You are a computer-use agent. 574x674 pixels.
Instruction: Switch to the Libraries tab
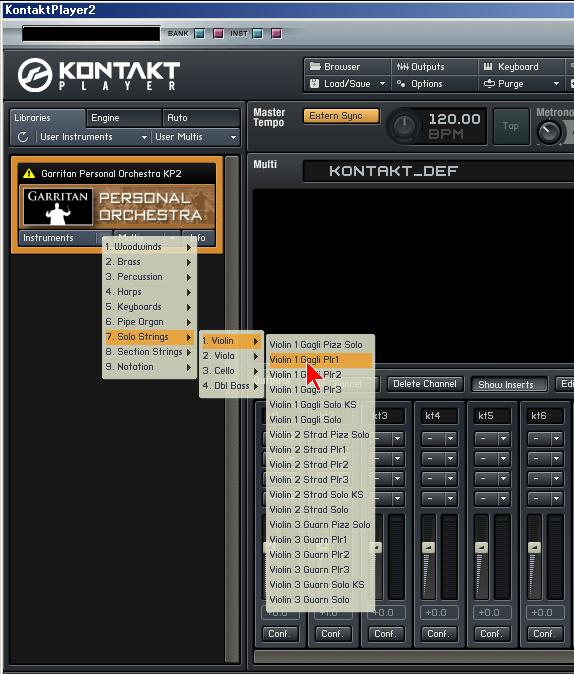coord(47,118)
